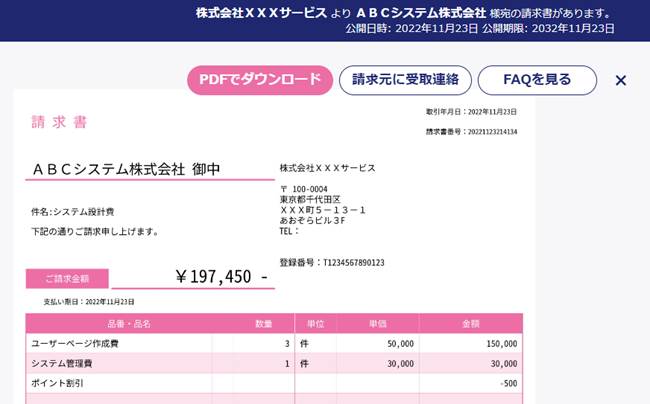Open the FAQを見る button

(x=537, y=80)
